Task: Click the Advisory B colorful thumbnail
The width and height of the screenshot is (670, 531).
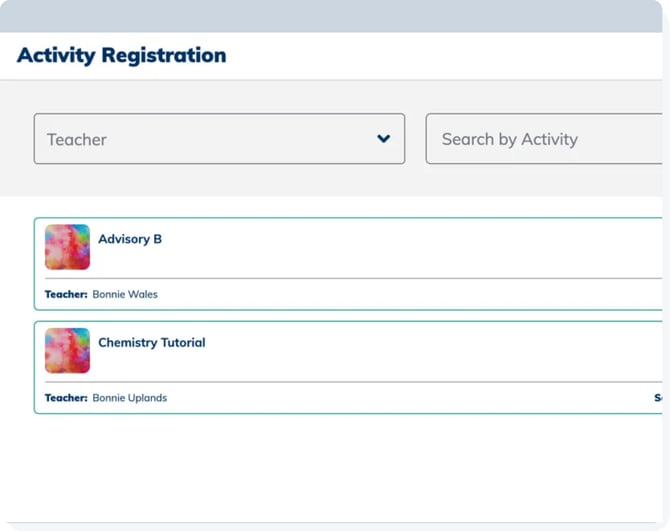Action: tap(67, 247)
